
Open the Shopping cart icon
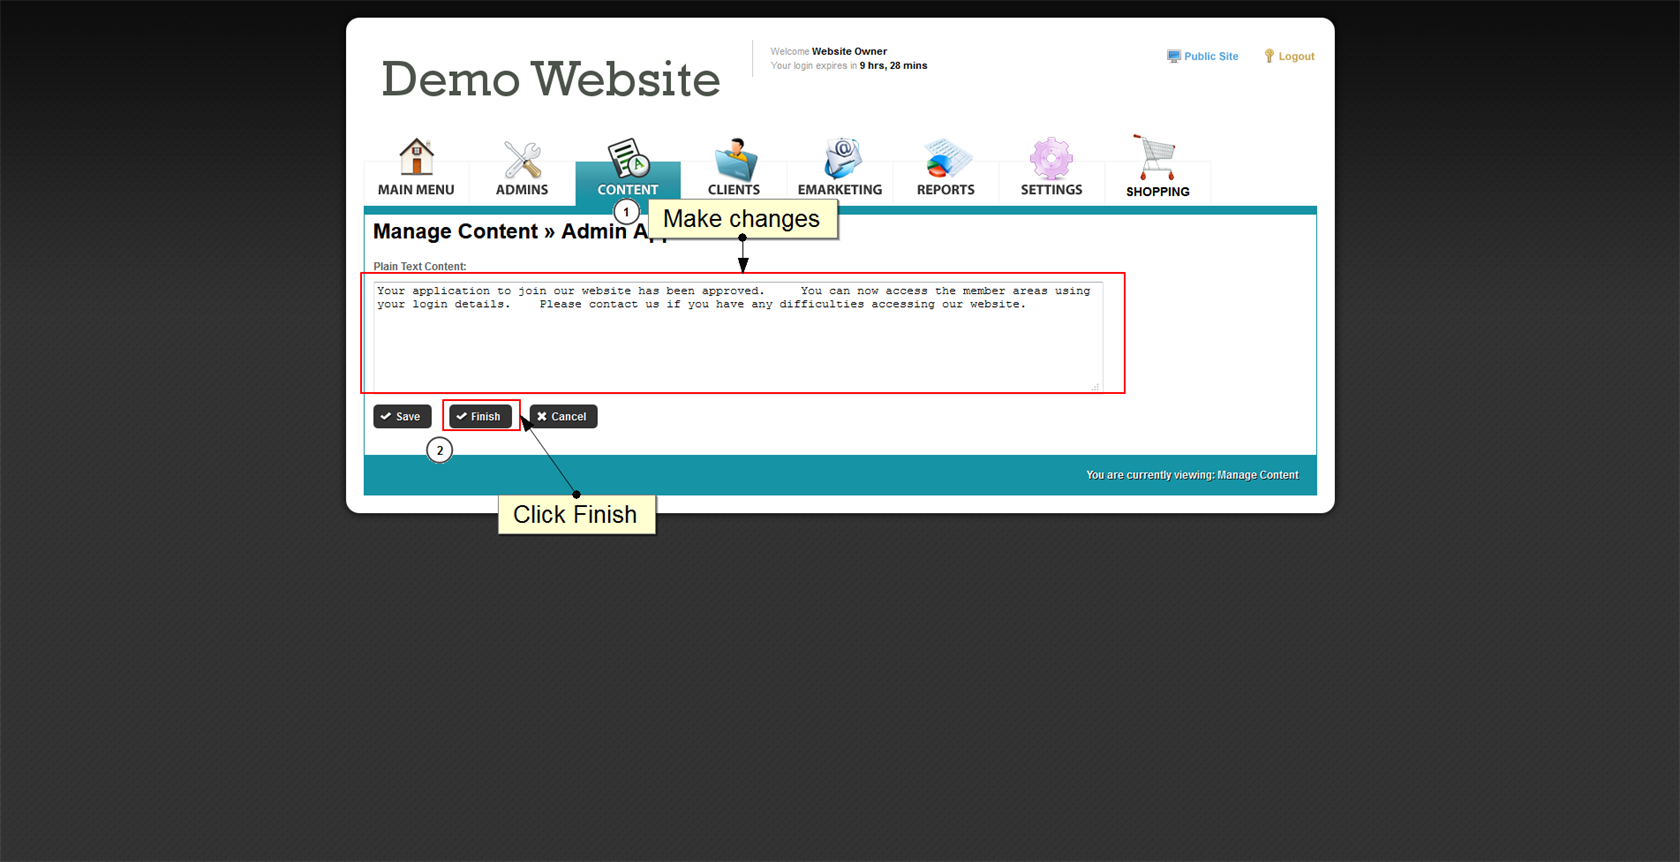point(1156,158)
